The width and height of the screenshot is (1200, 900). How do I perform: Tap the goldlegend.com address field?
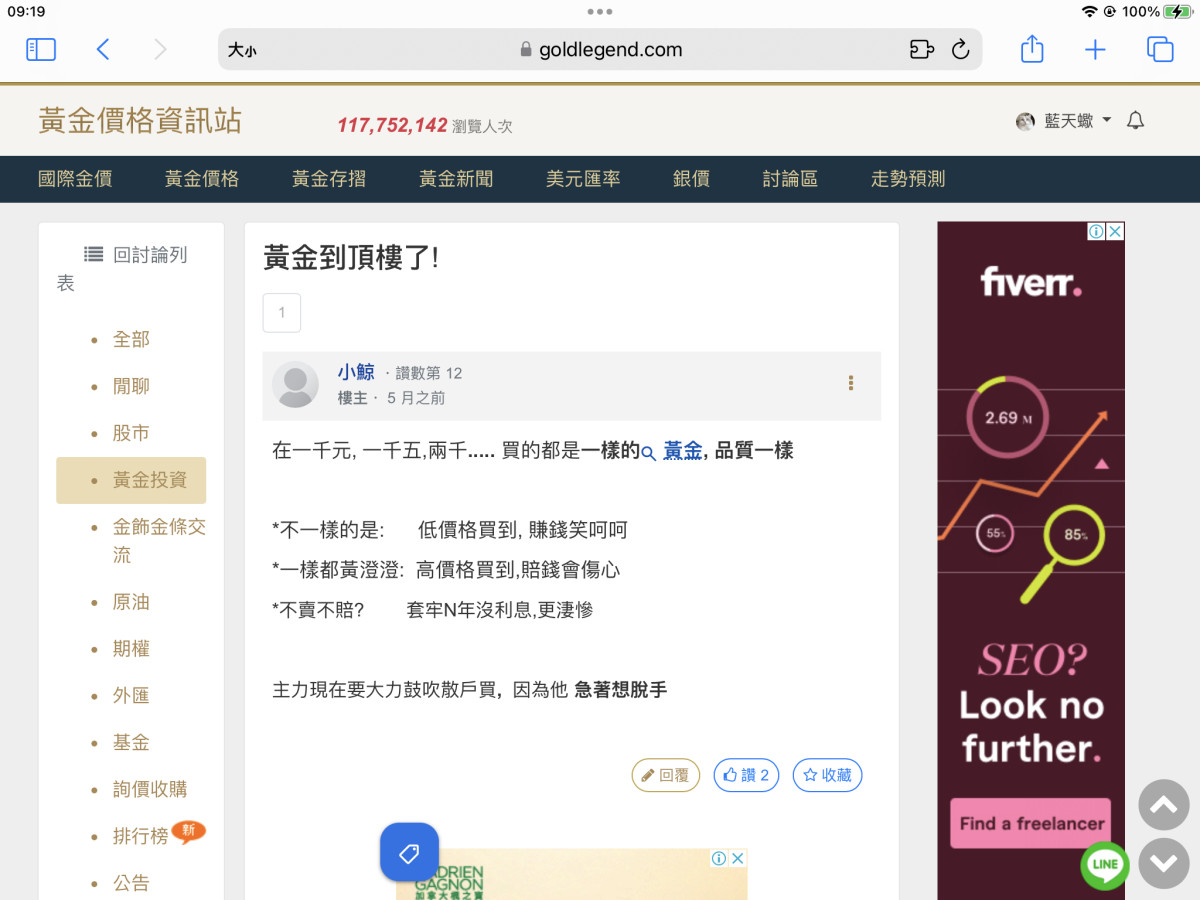[600, 49]
